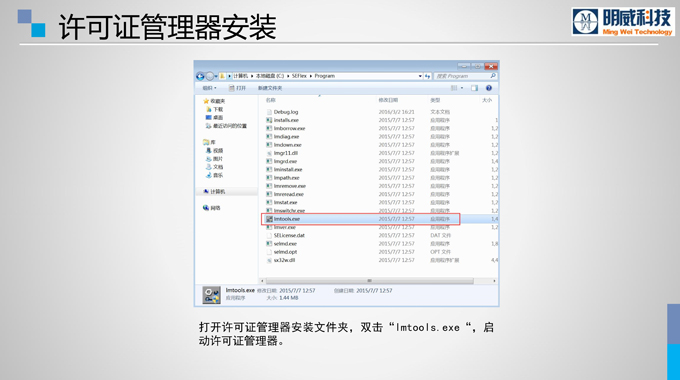
Task: Click the search Program input field
Action: click(462, 76)
